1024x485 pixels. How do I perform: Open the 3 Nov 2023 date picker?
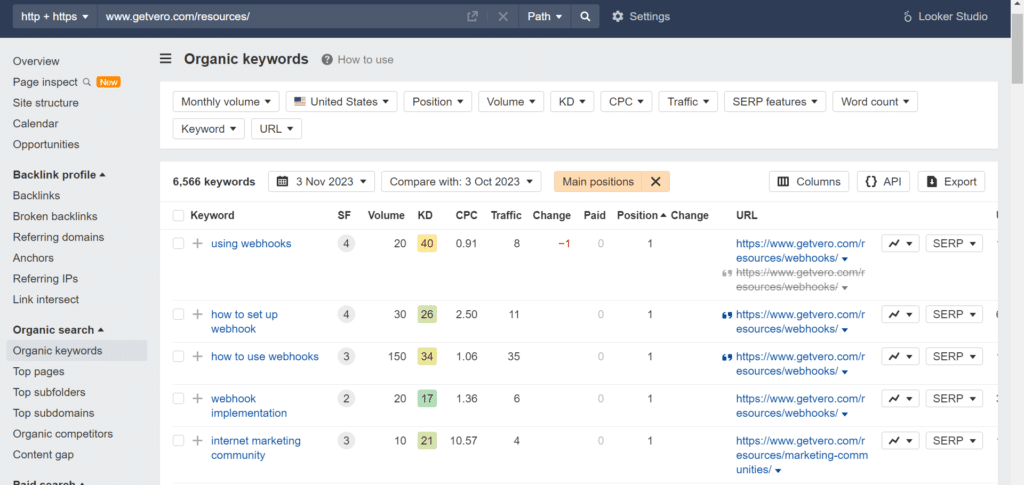pos(321,181)
